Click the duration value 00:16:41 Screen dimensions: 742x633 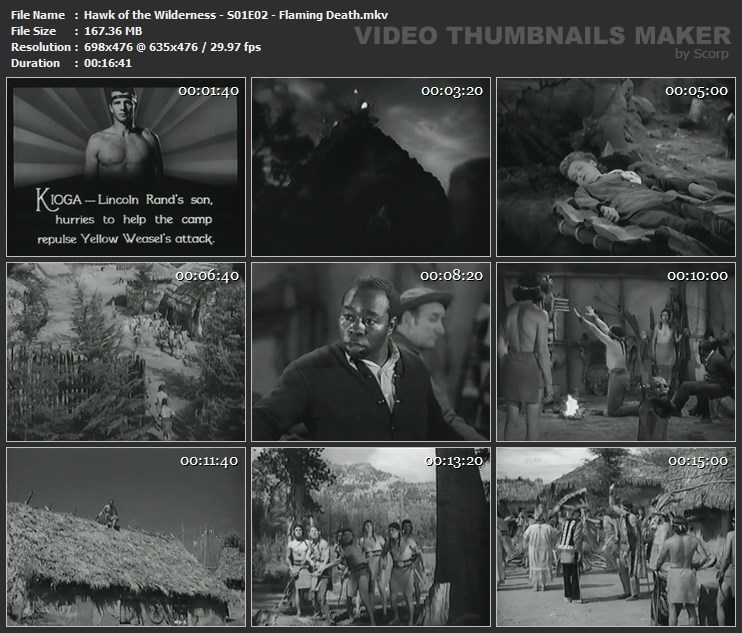click(108, 63)
